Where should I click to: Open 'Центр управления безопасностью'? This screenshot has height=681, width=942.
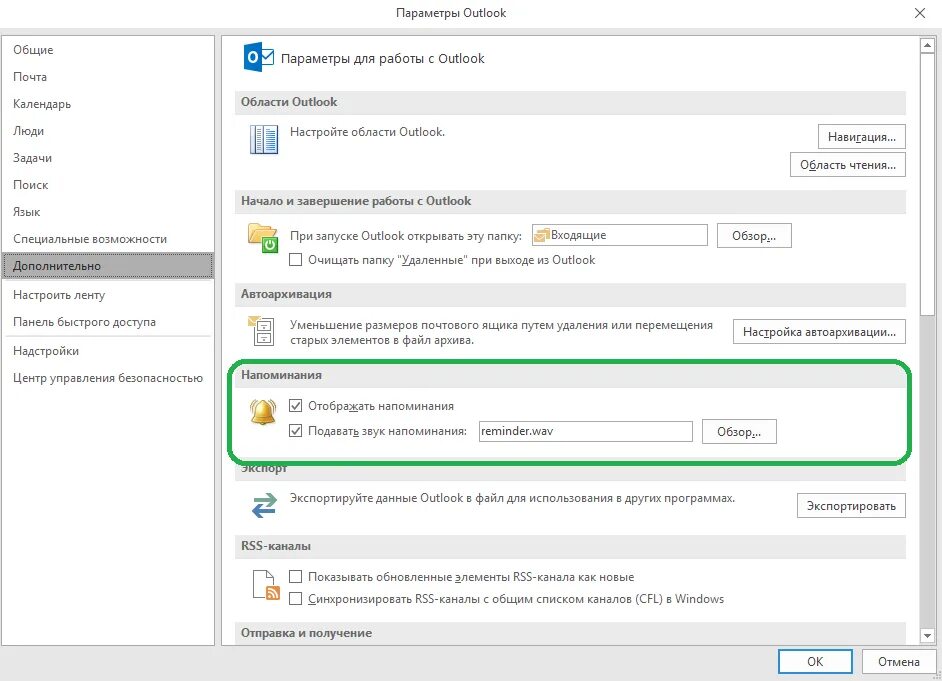[x=108, y=378]
